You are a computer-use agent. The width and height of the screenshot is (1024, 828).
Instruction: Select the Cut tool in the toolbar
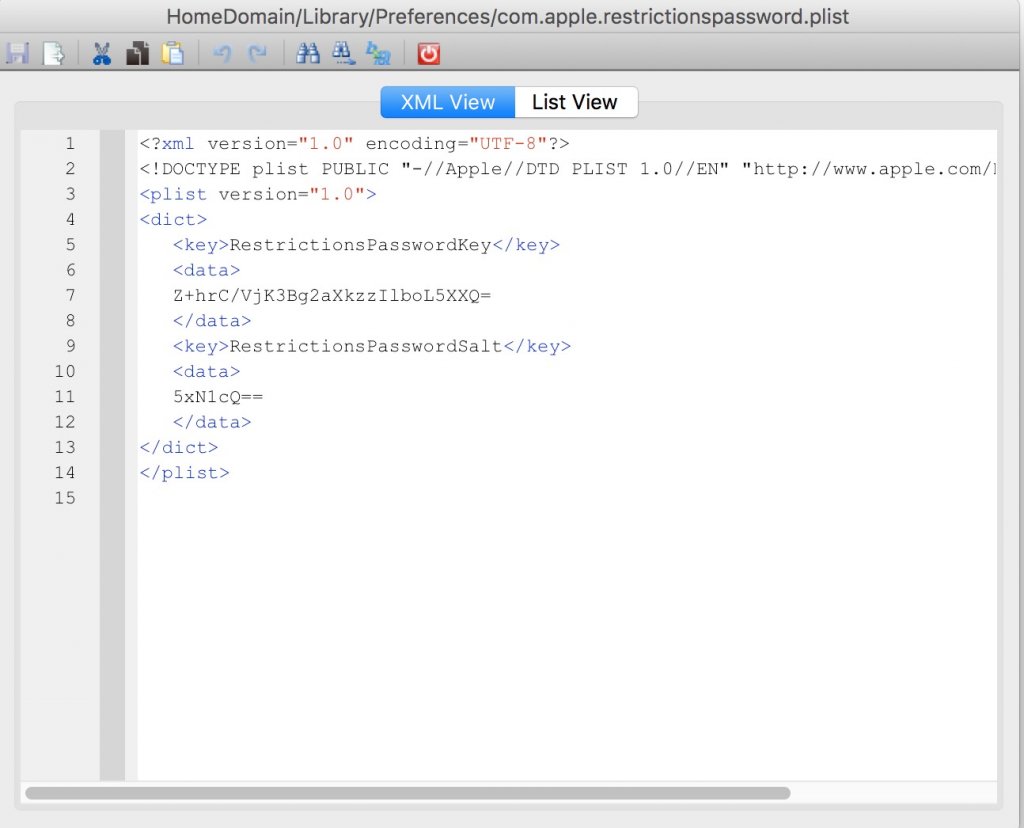(x=101, y=53)
